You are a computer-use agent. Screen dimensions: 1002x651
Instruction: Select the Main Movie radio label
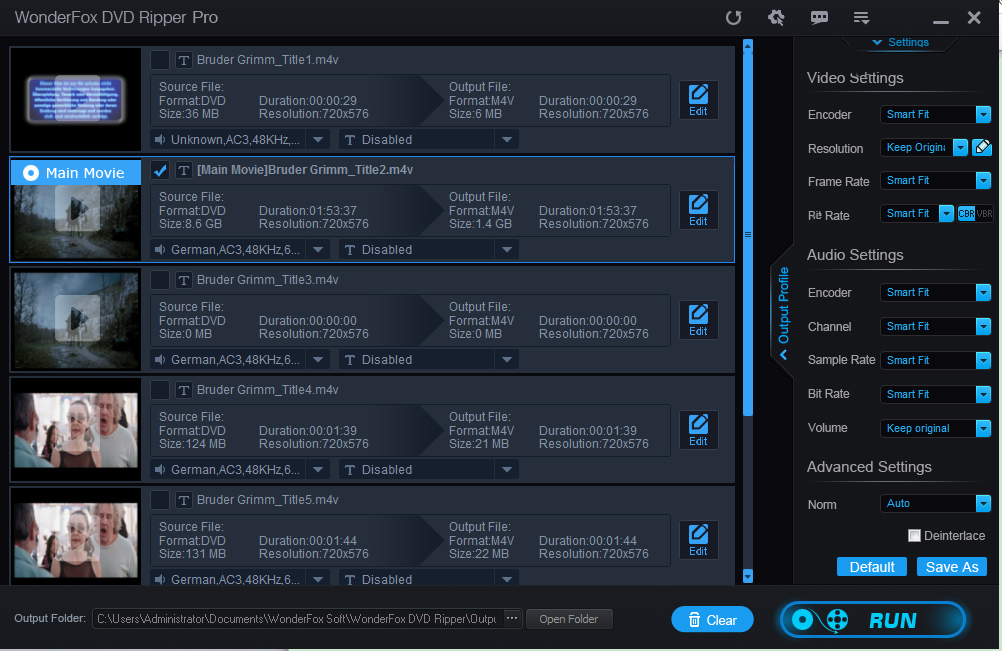[x=75, y=172]
